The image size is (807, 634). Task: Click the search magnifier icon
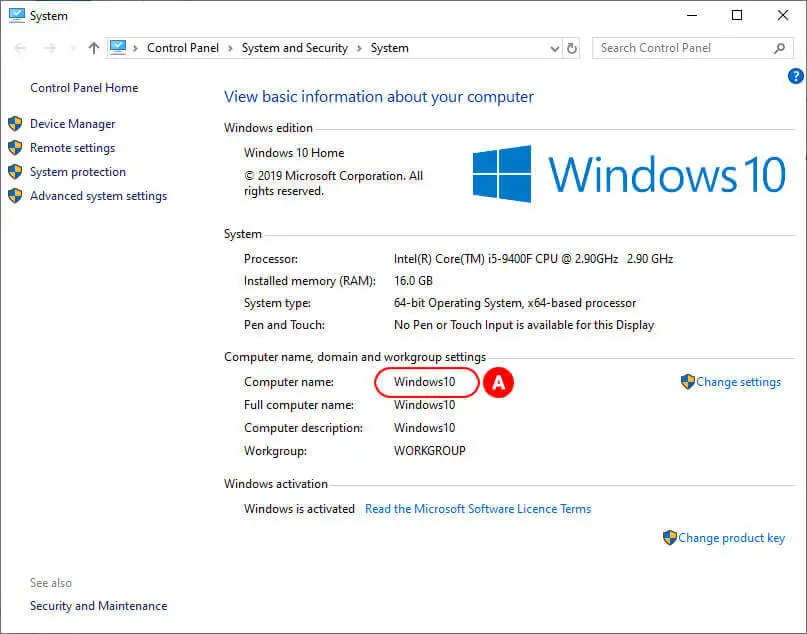pyautogui.click(x=780, y=48)
